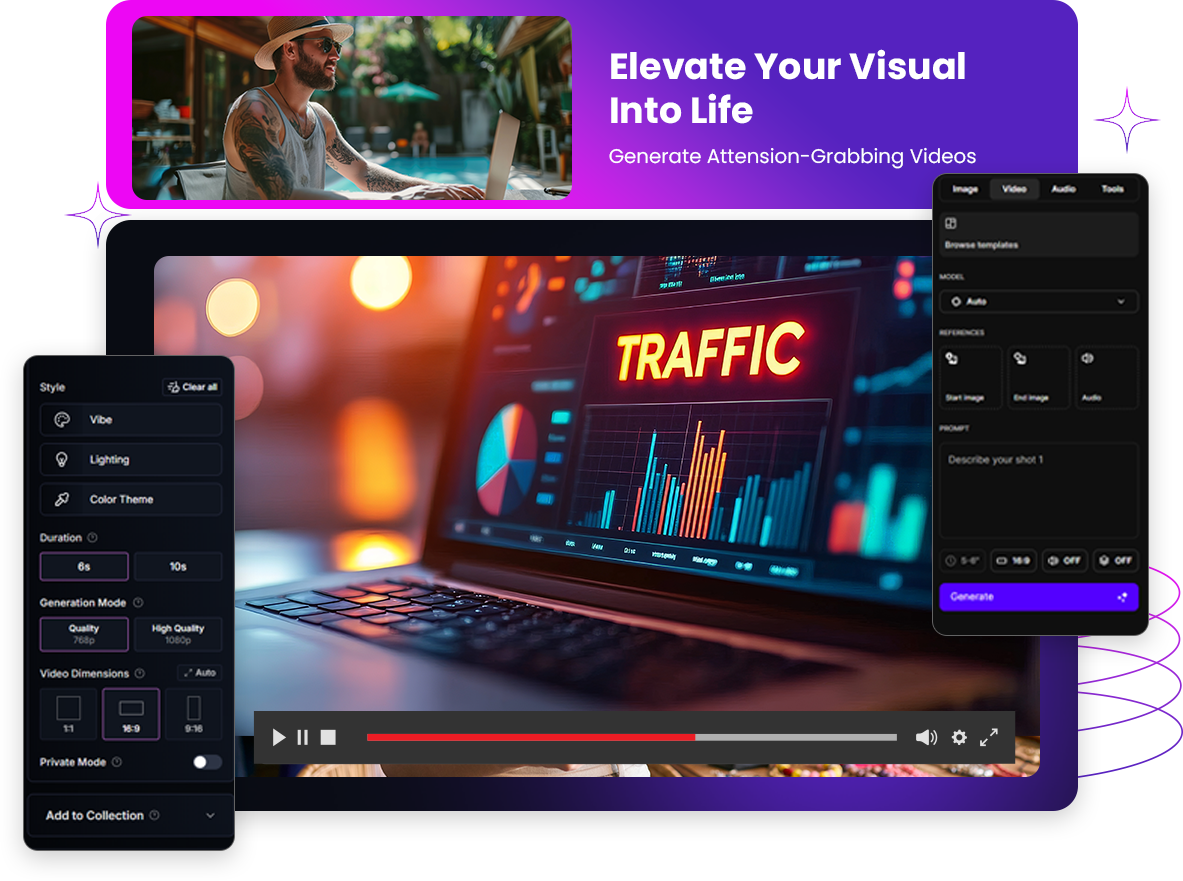Click the Browse templates icon
The width and height of the screenshot is (1183, 881).
pyautogui.click(x=952, y=224)
